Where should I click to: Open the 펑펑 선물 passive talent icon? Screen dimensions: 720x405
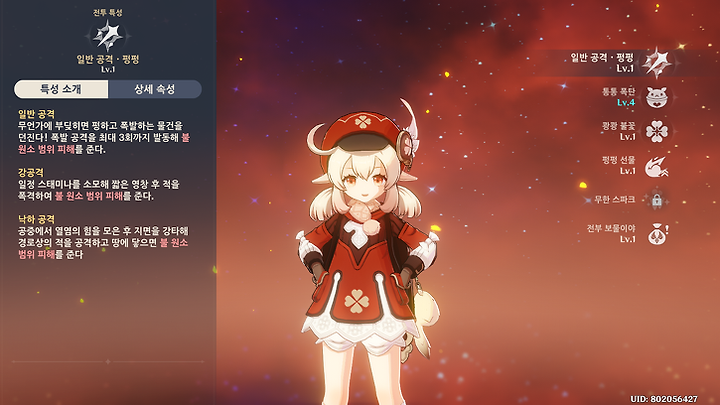tap(657, 166)
